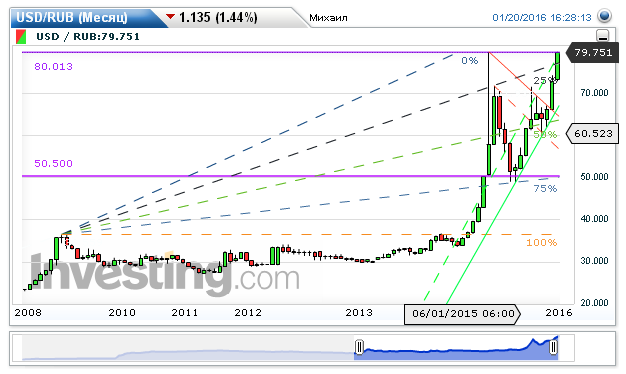
Task: Open the USD/RUB (Месяц) tab
Action: tap(72, 18)
